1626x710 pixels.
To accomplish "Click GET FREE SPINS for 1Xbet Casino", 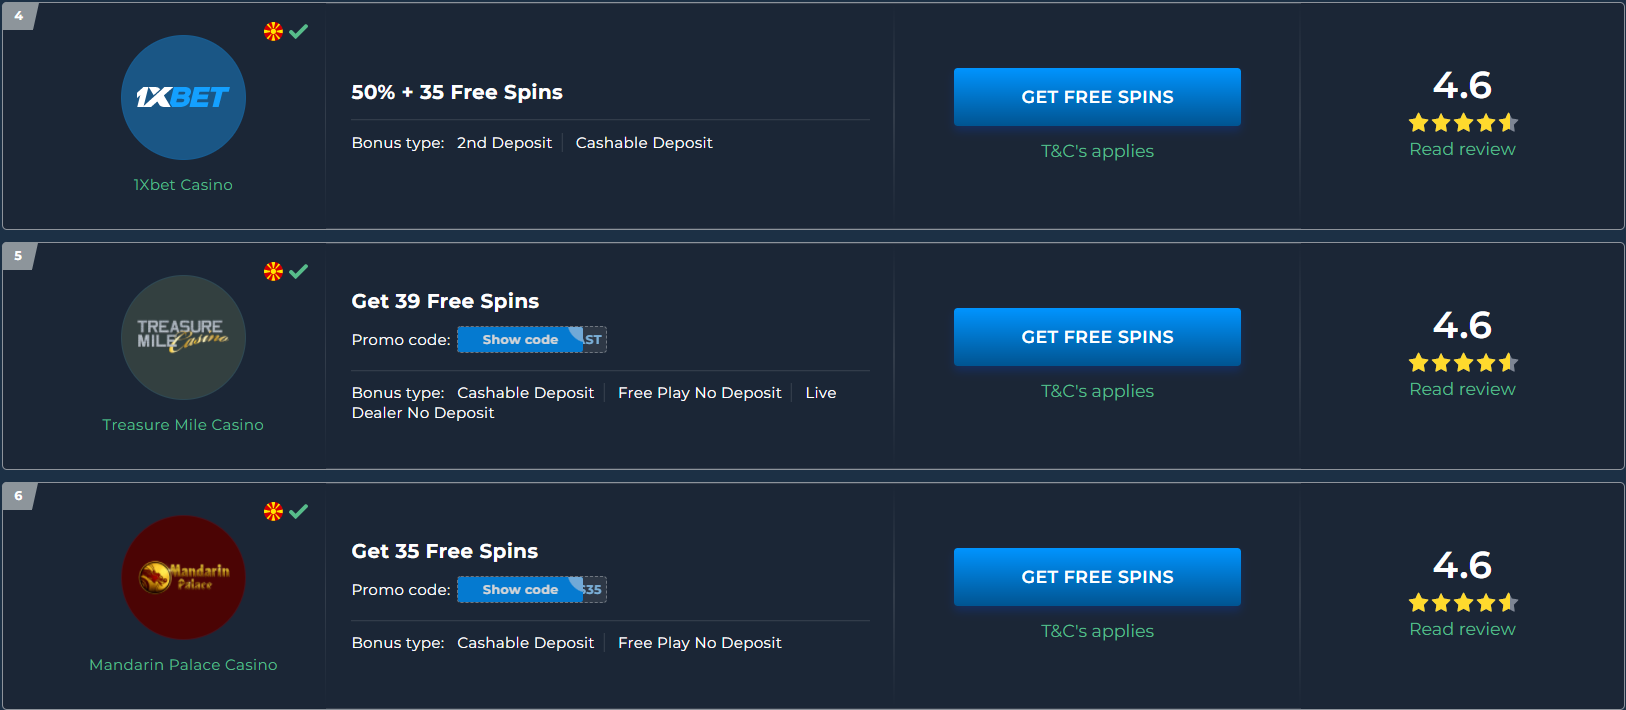I will tap(1097, 97).
